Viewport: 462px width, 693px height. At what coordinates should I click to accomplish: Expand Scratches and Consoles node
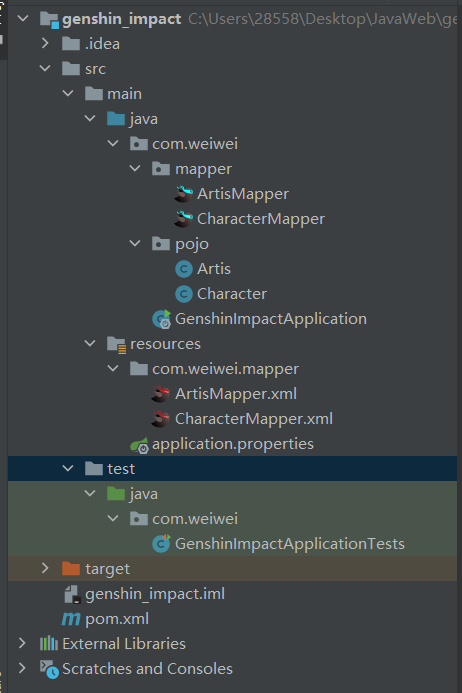[23, 668]
